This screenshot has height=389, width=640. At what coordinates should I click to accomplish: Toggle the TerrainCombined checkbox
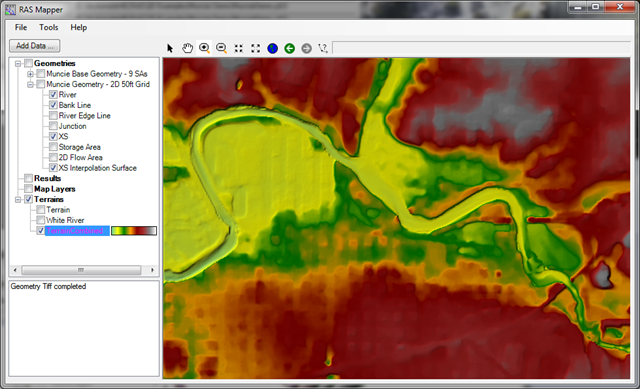click(x=40, y=231)
